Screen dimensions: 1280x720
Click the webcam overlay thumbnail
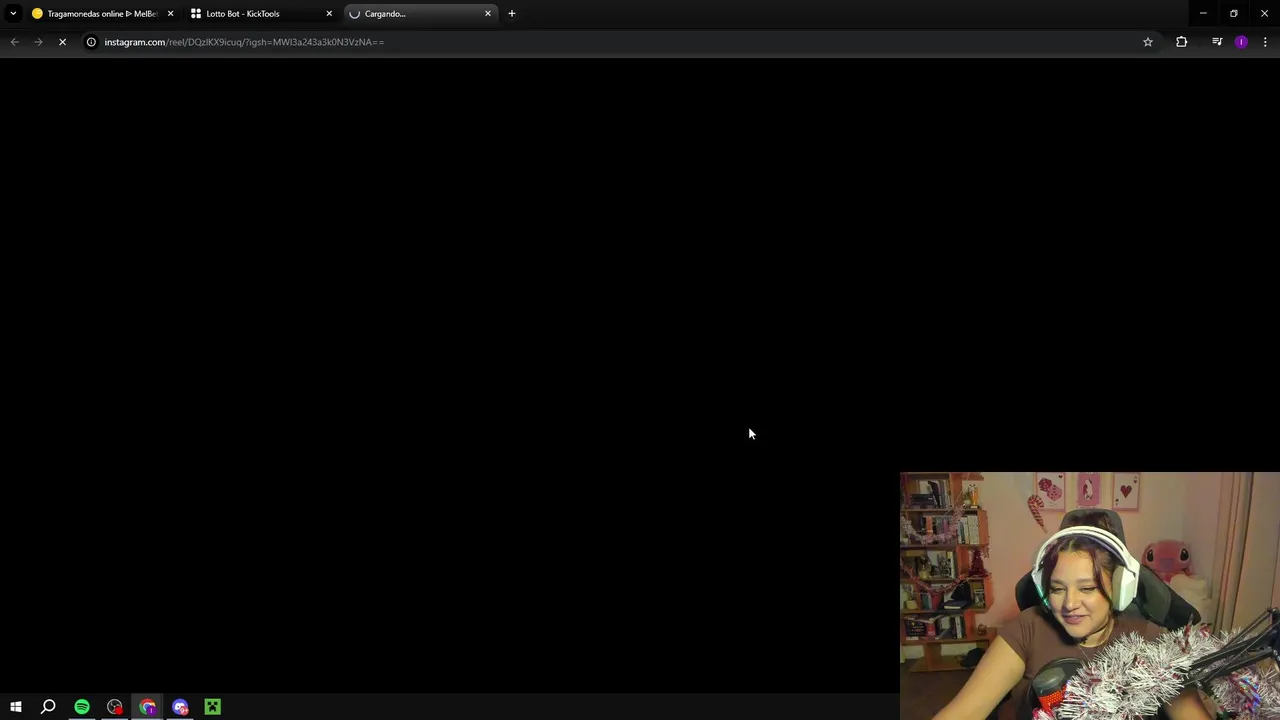click(1090, 596)
